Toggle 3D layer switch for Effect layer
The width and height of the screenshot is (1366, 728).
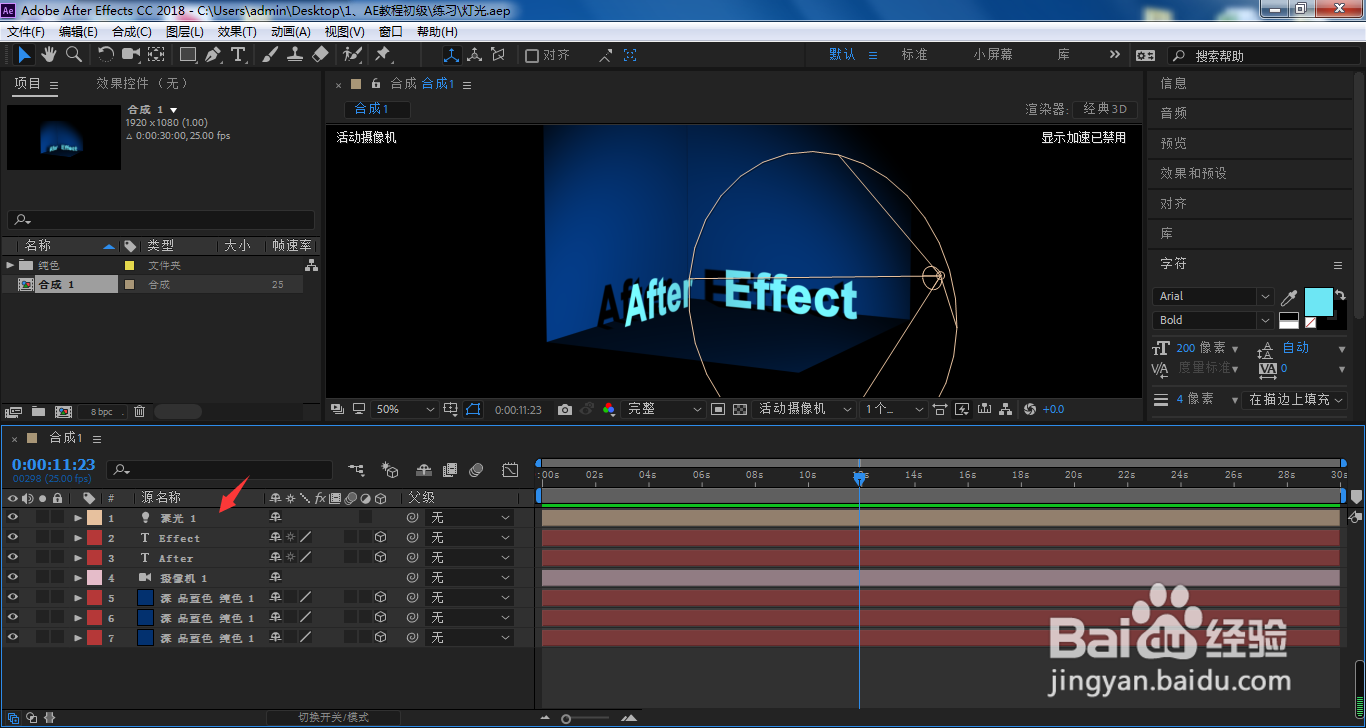click(380, 538)
